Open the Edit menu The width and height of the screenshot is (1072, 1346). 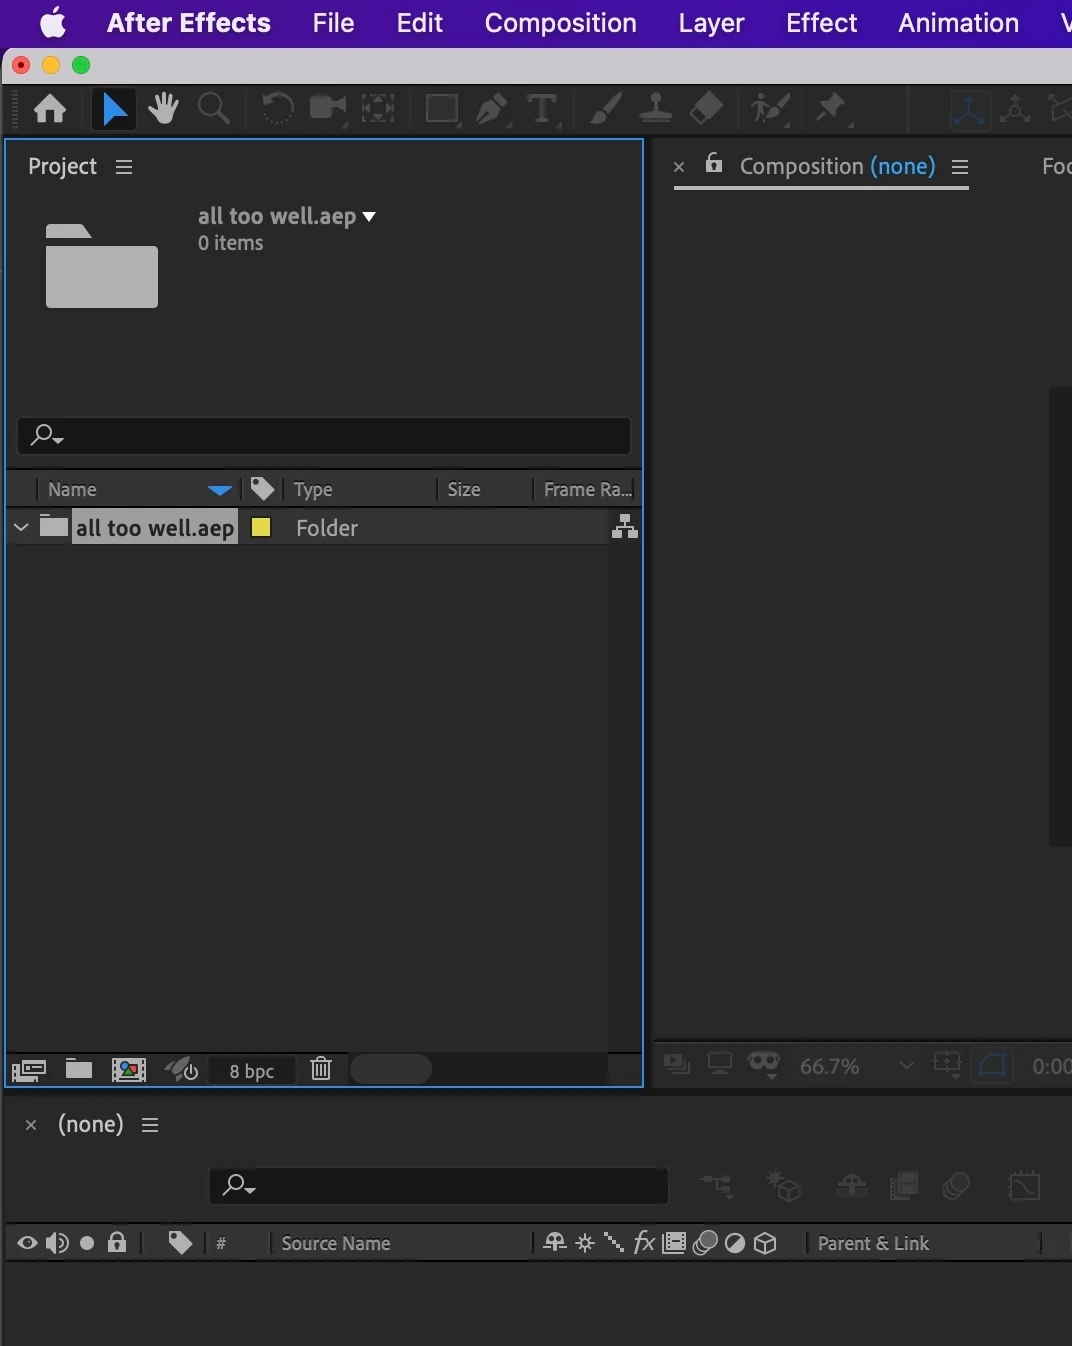tap(419, 23)
